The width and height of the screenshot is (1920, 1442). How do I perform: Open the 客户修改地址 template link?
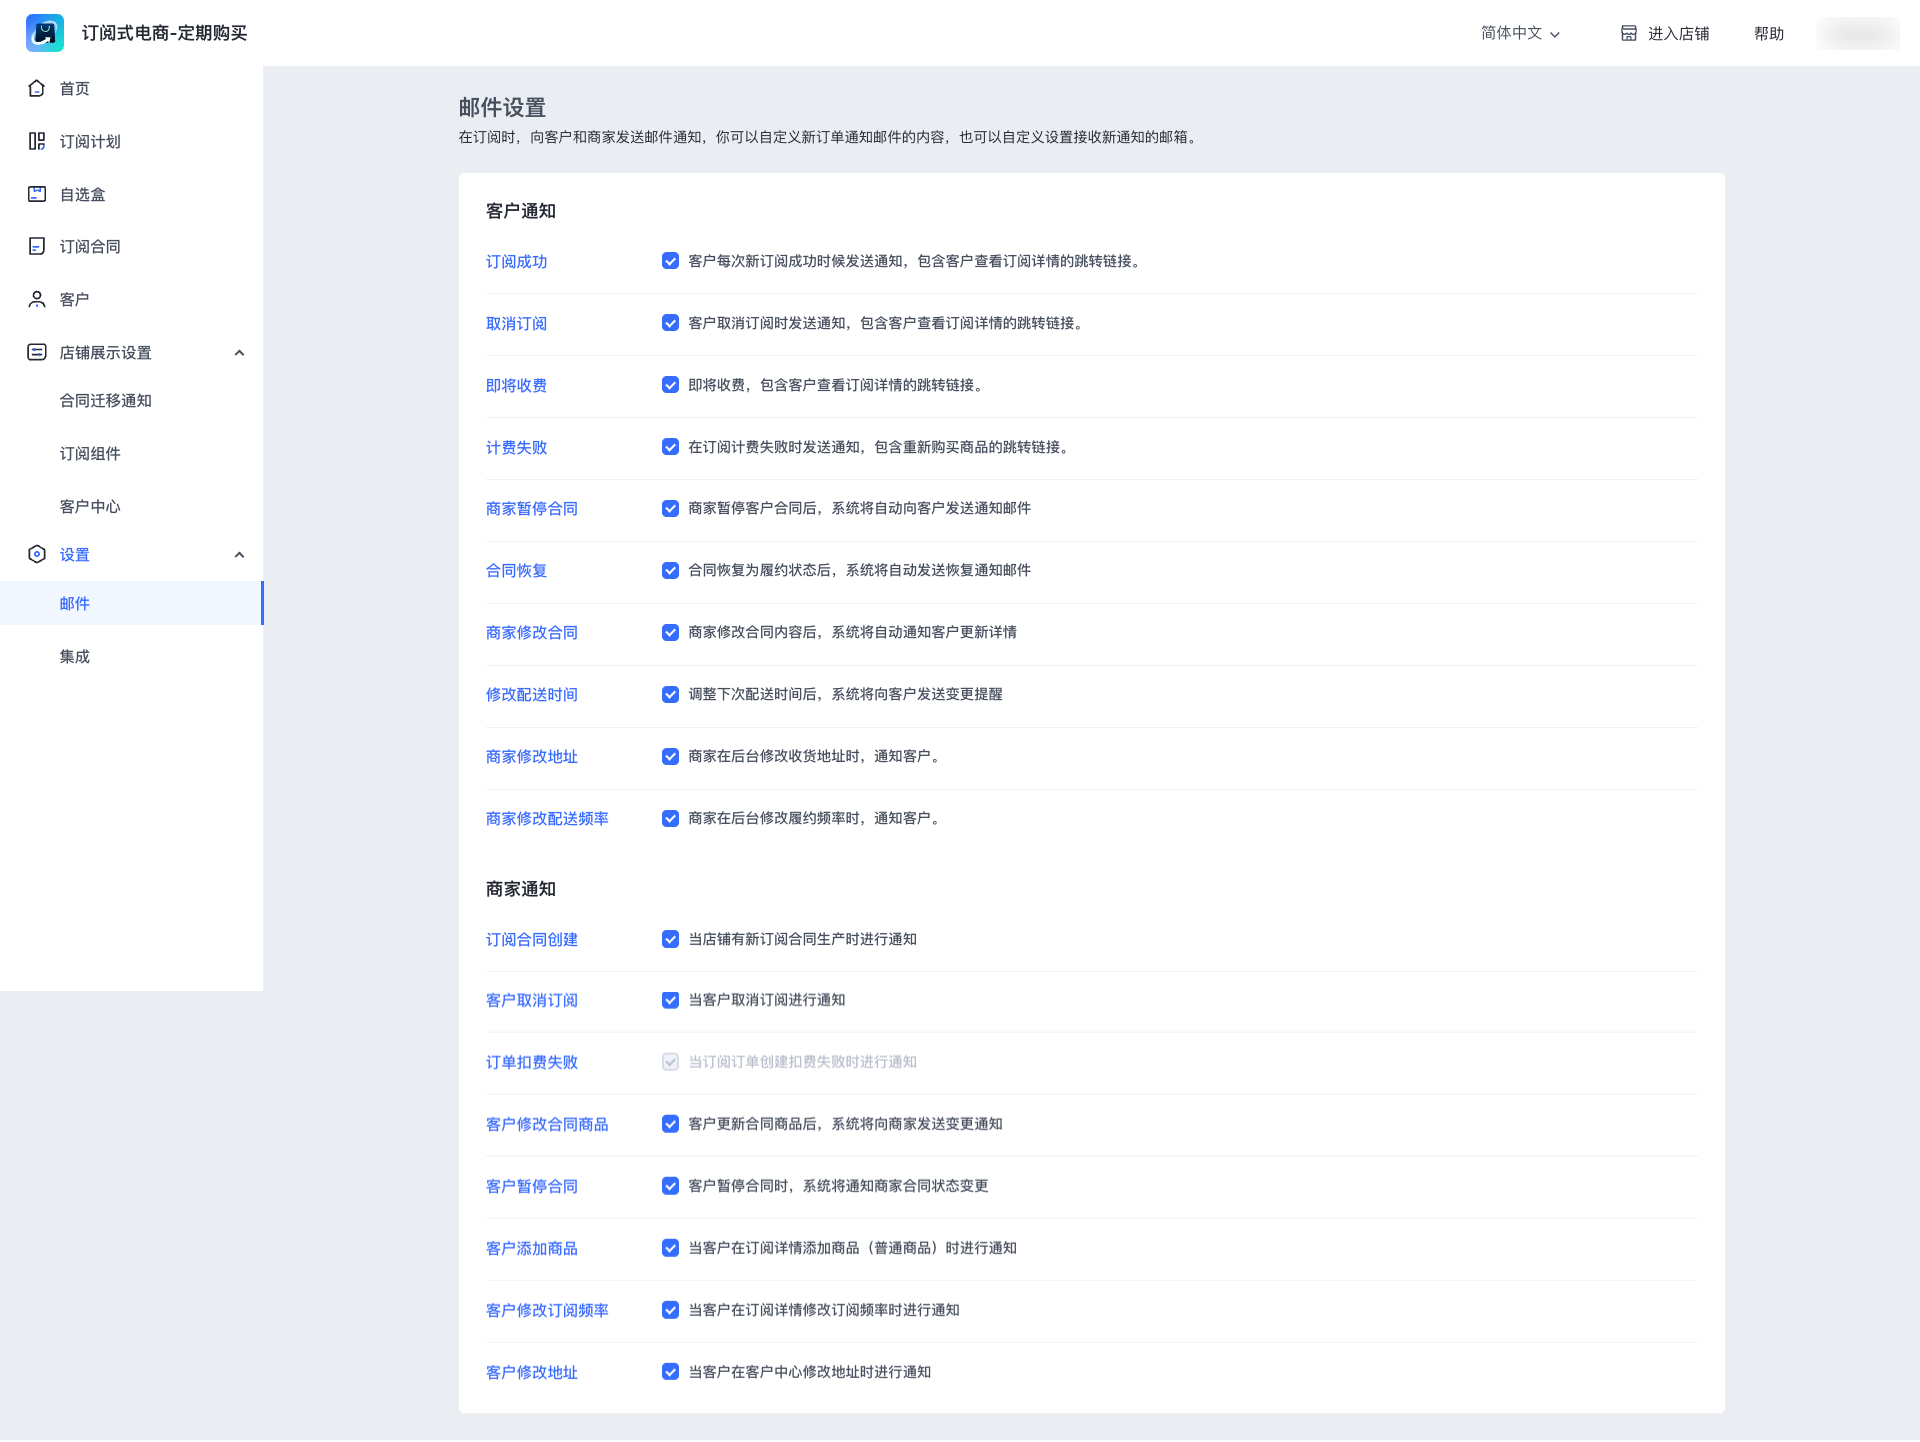pyautogui.click(x=532, y=1372)
